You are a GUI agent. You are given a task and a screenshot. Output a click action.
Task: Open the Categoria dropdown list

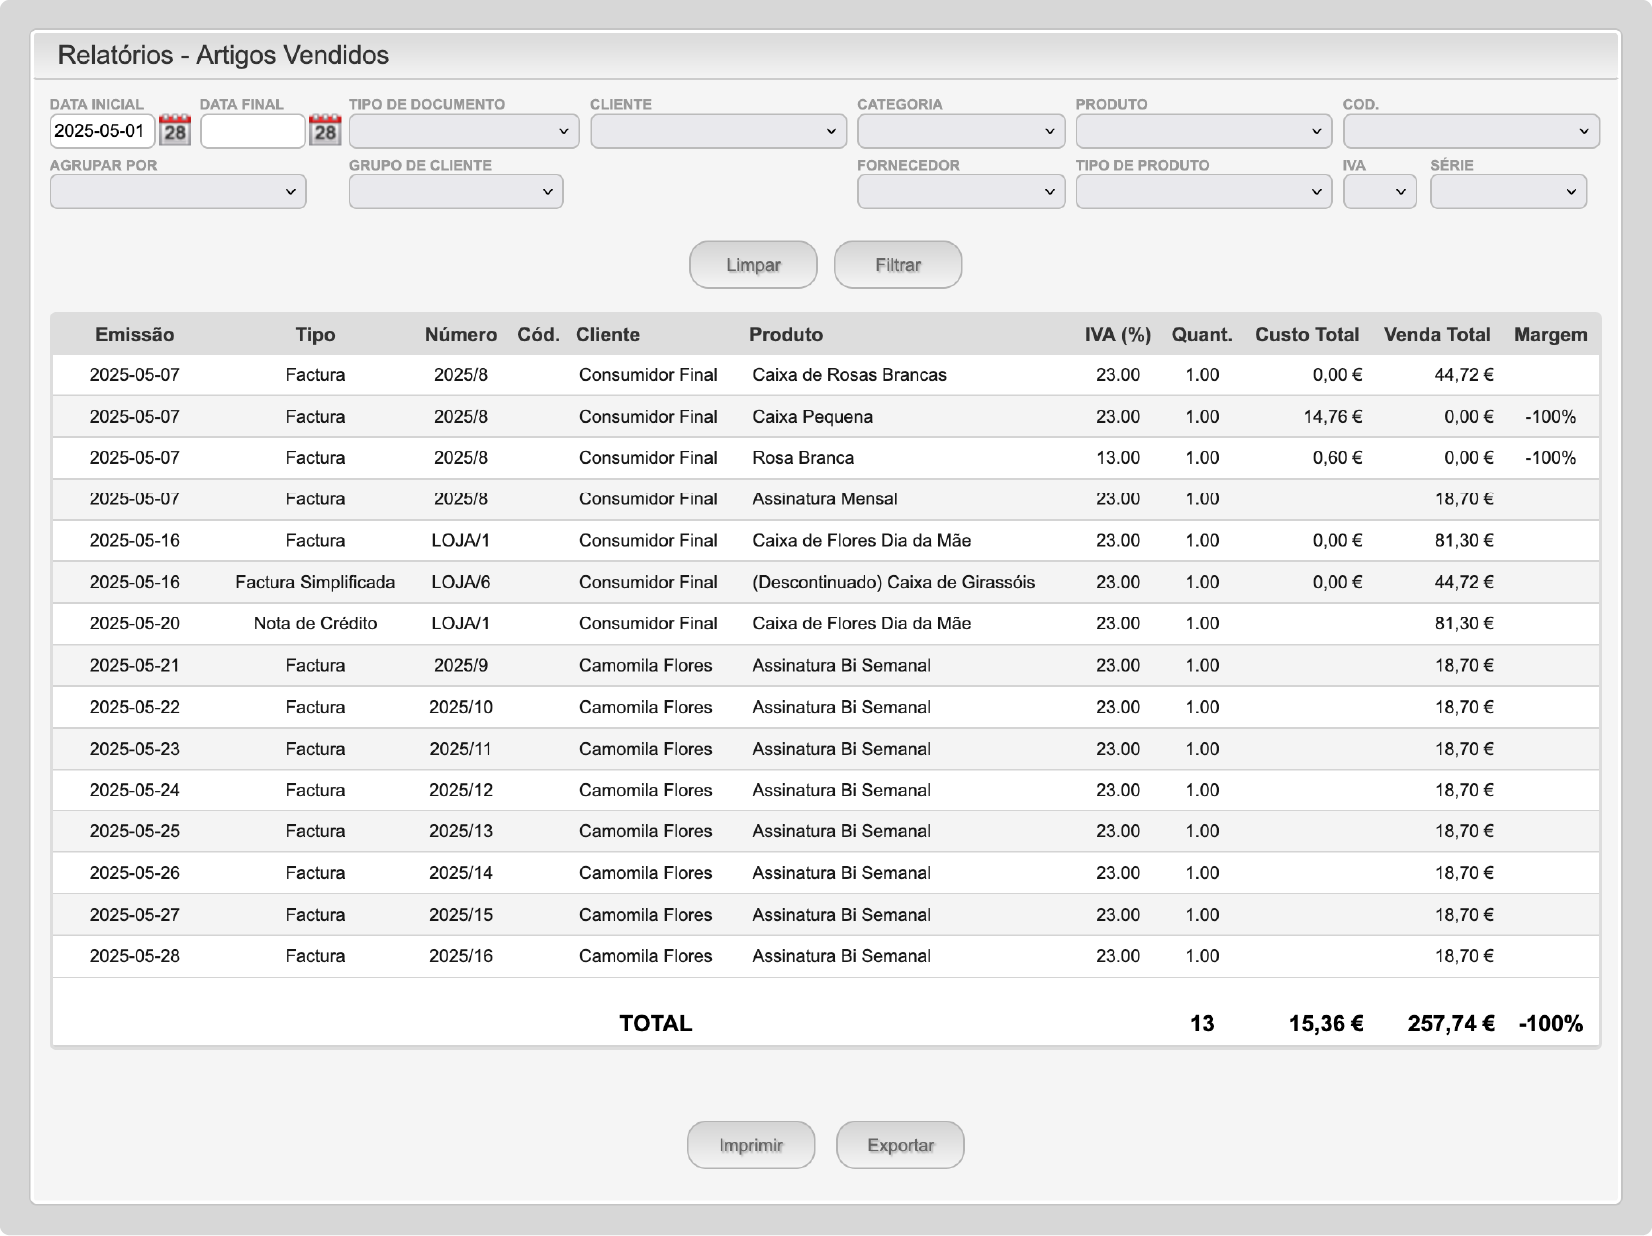(960, 131)
